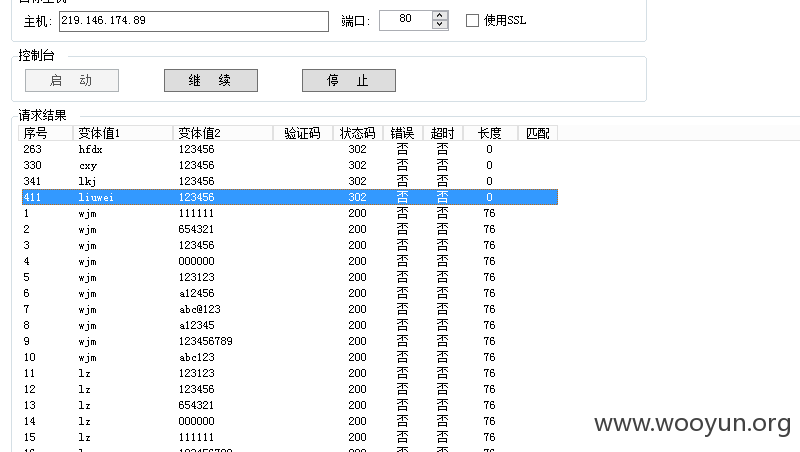Image resolution: width=800 pixels, height=452 pixels.
Task: Click the port number field showing 80
Action: [x=406, y=20]
